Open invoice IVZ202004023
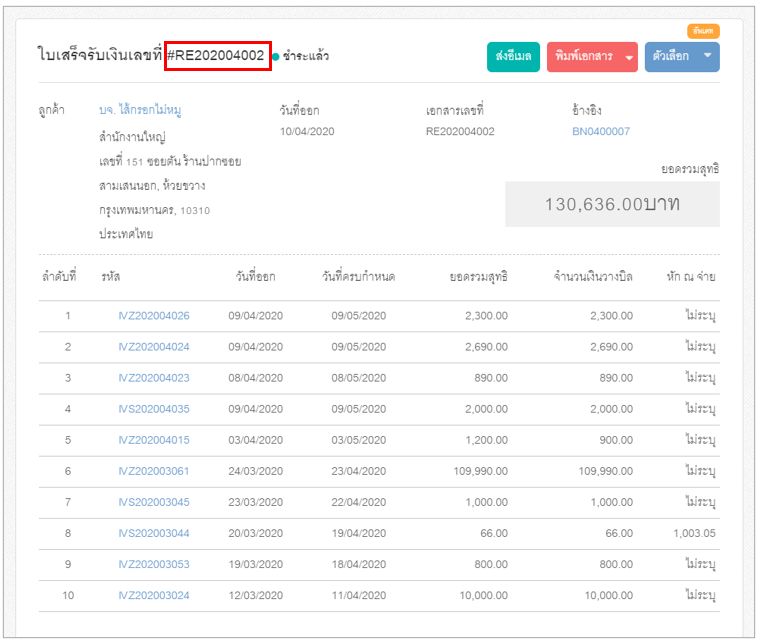This screenshot has height=644, width=763. tap(154, 378)
